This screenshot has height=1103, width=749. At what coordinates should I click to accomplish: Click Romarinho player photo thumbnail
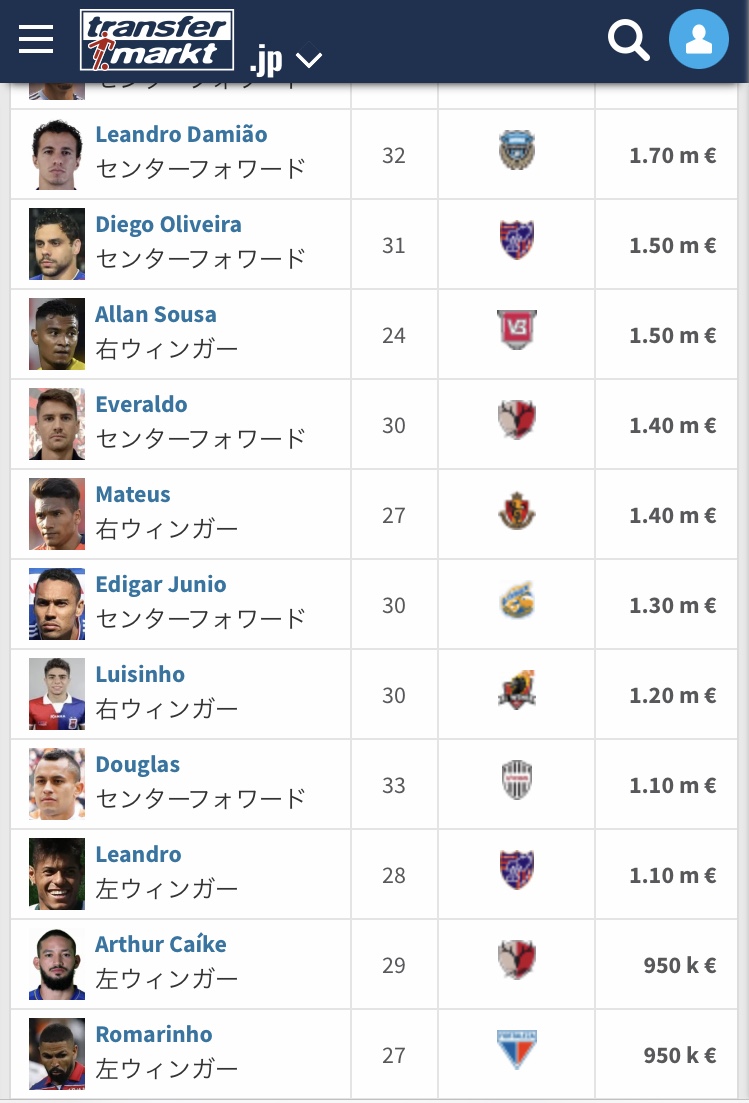click(x=57, y=1054)
